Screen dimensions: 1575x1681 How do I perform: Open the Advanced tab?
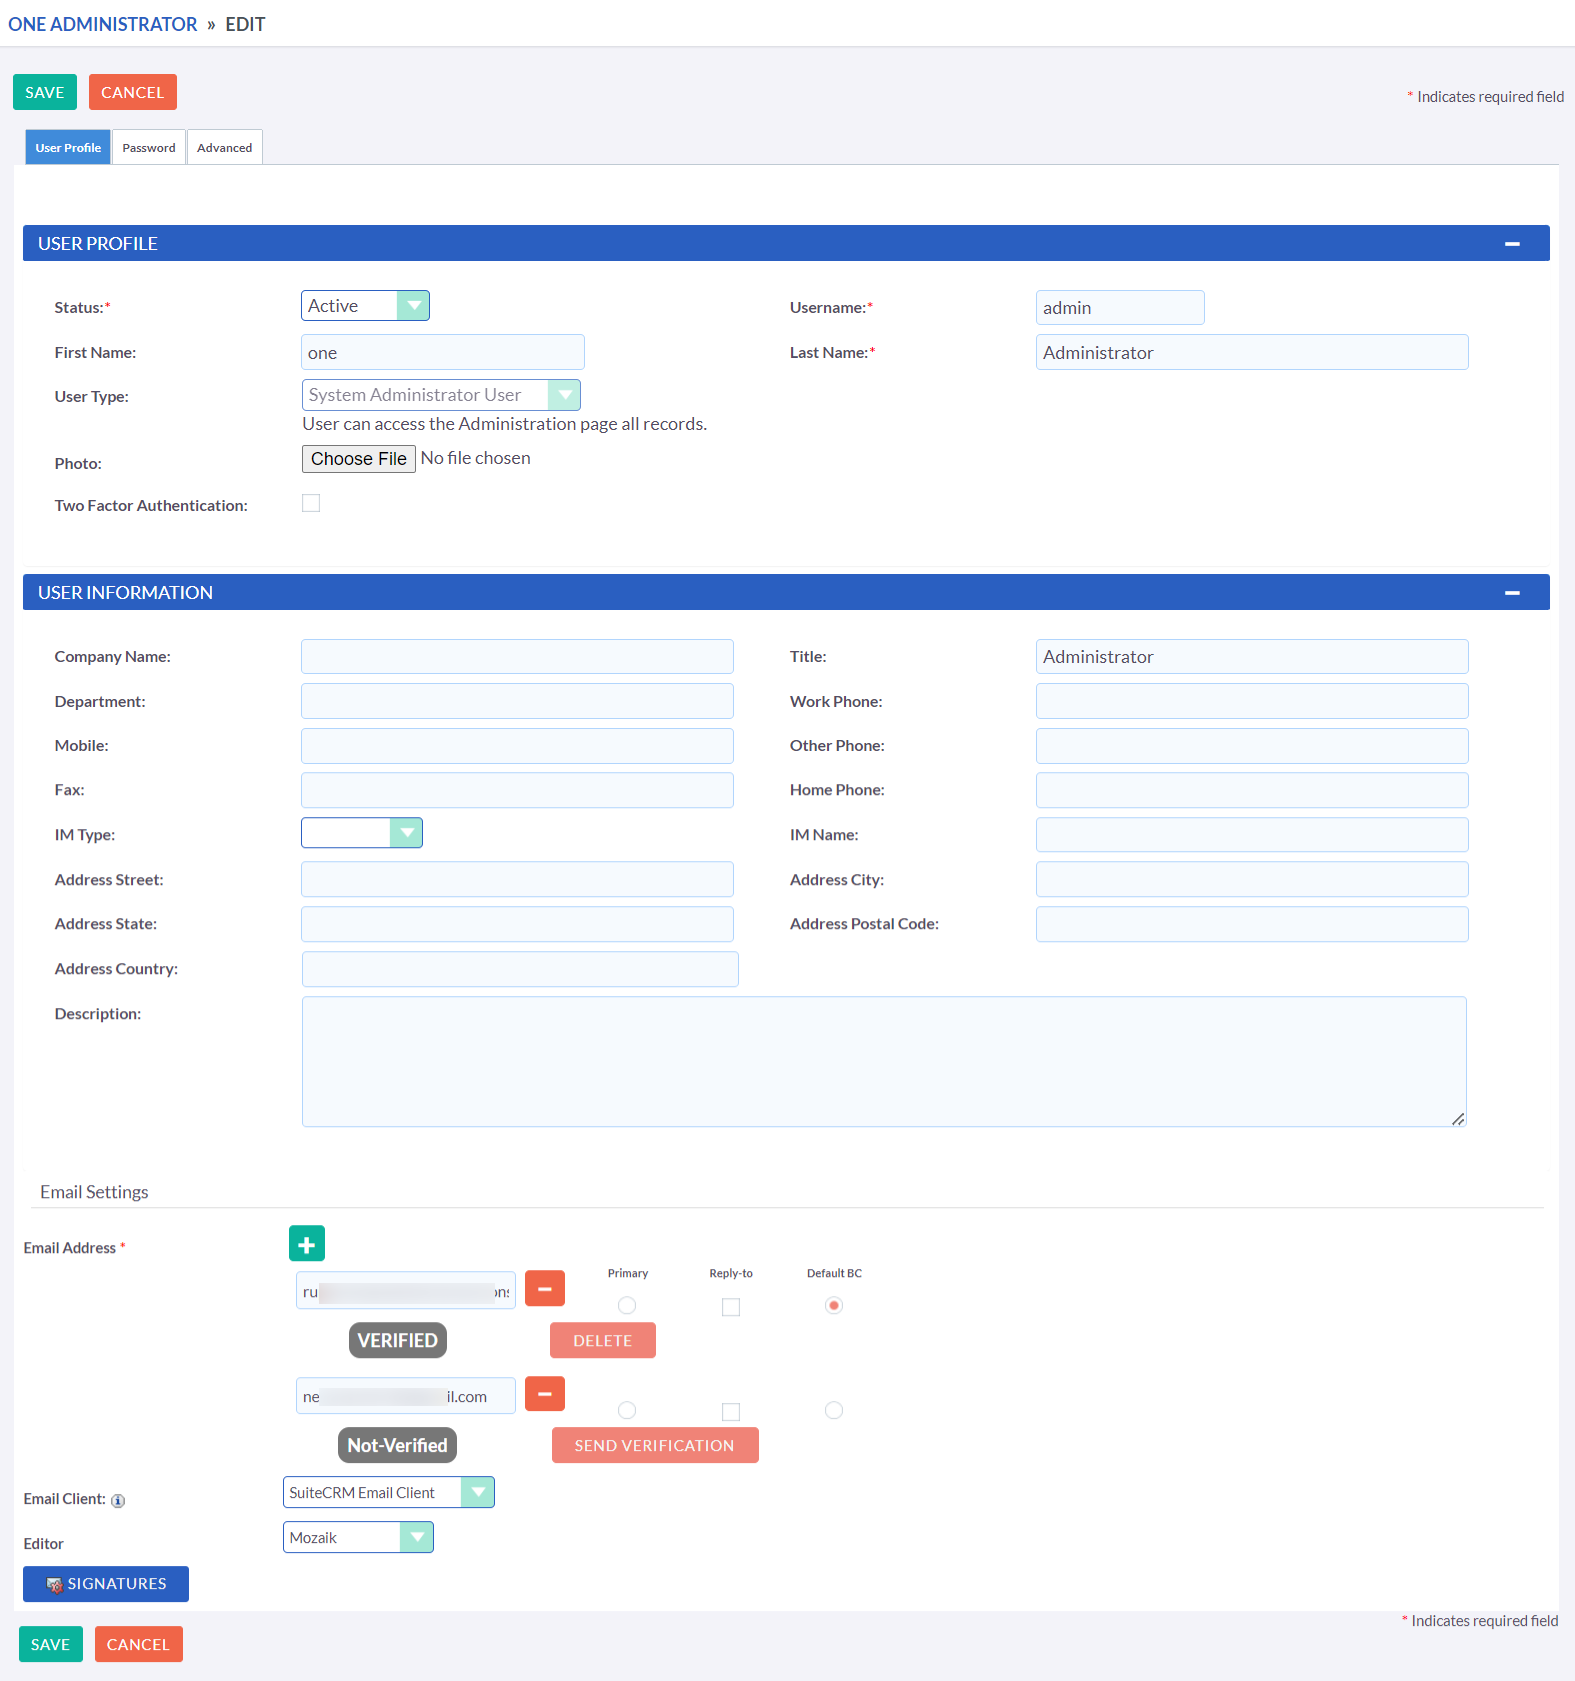(225, 148)
